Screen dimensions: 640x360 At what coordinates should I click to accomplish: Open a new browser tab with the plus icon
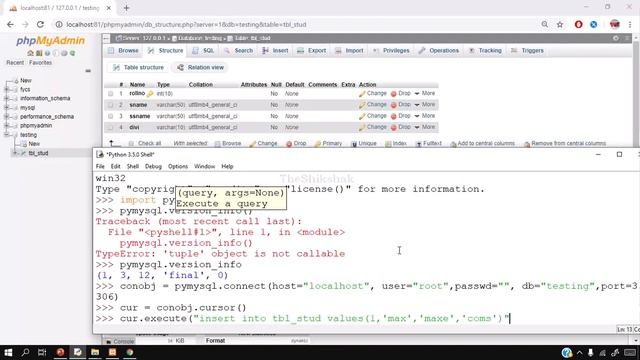point(126,8)
